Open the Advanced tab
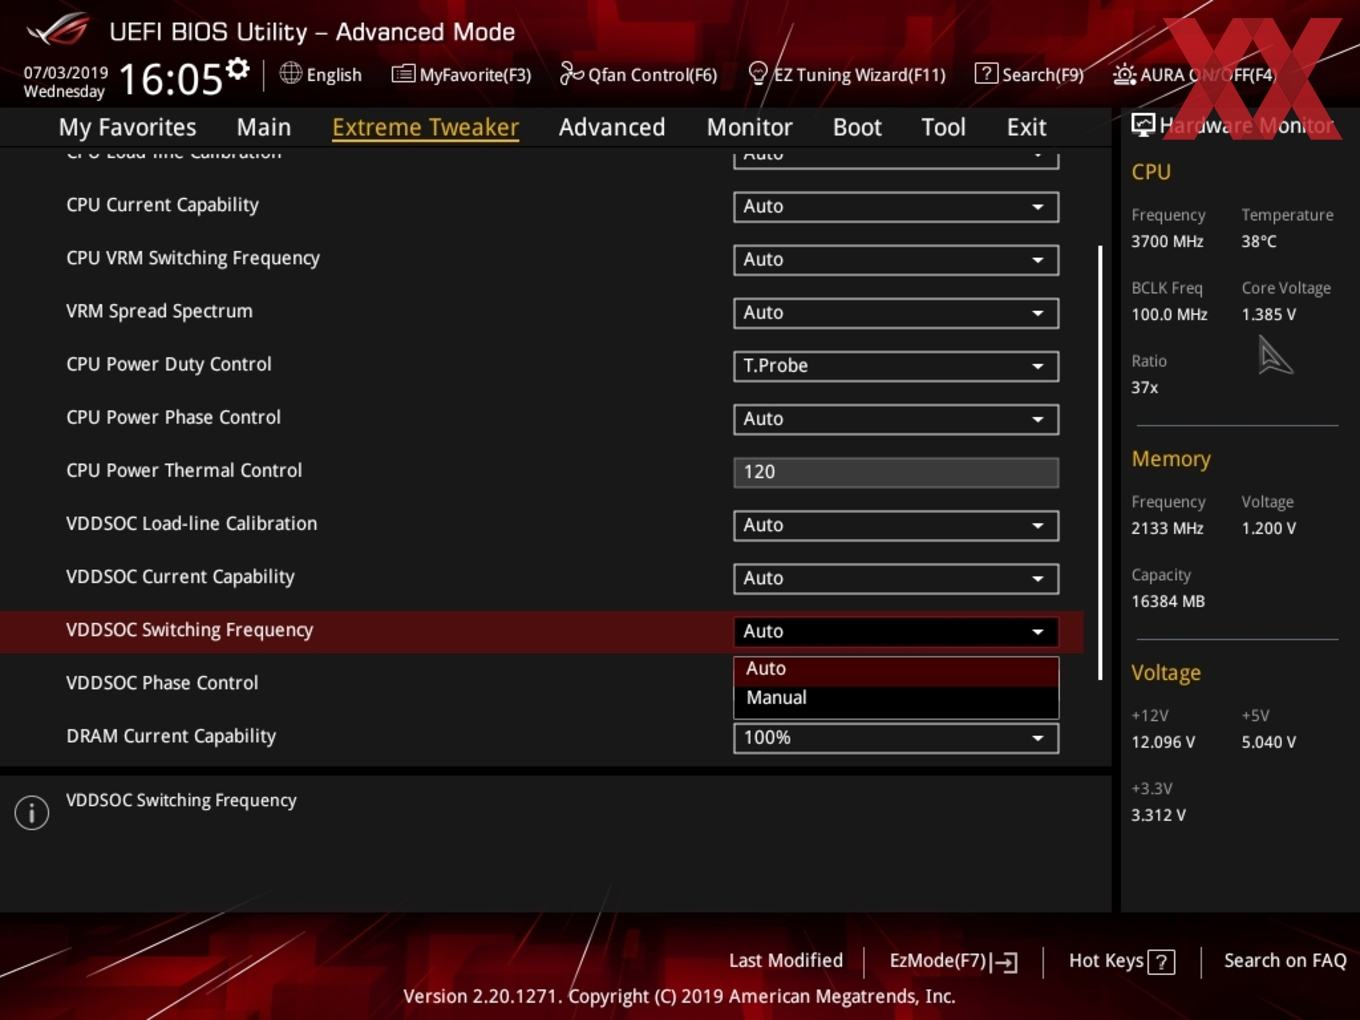The height and width of the screenshot is (1020, 1360). tap(612, 127)
